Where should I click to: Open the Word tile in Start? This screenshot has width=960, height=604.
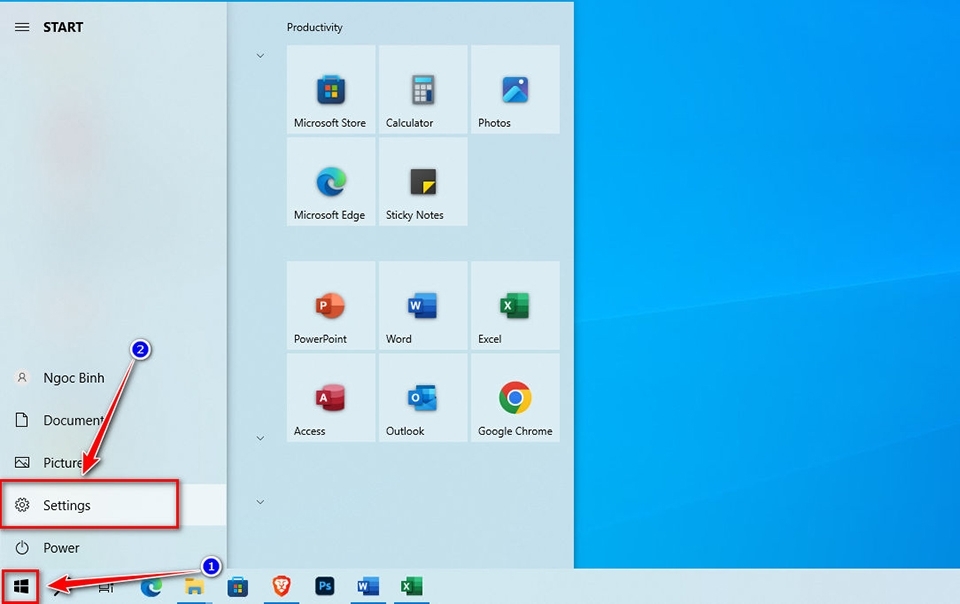click(423, 306)
